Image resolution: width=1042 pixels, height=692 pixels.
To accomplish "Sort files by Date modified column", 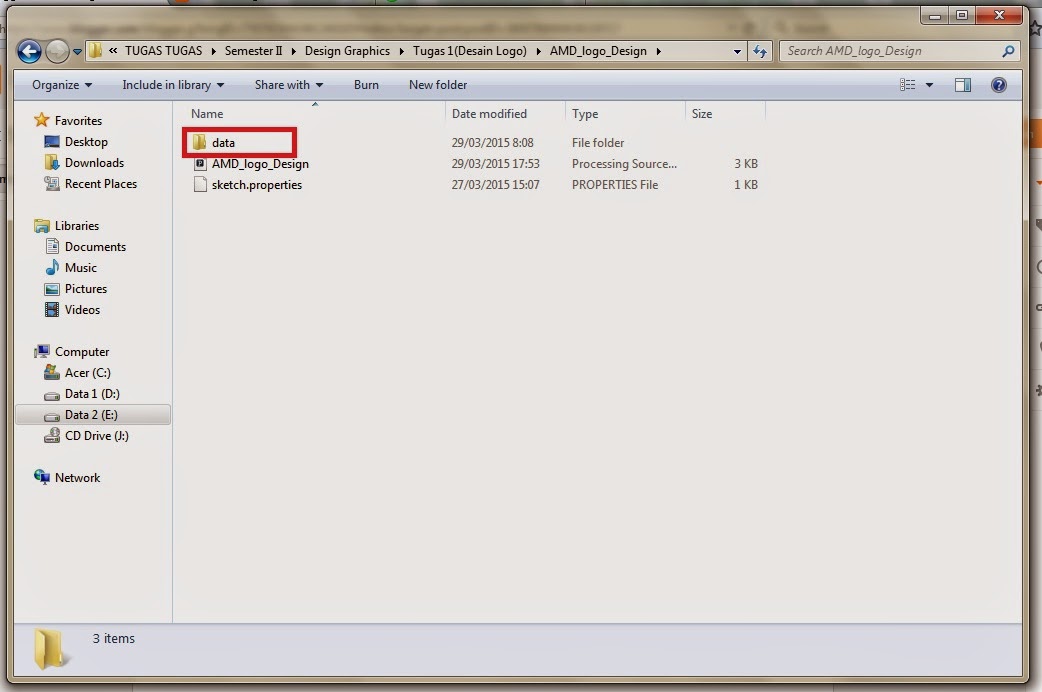I will click(x=489, y=113).
